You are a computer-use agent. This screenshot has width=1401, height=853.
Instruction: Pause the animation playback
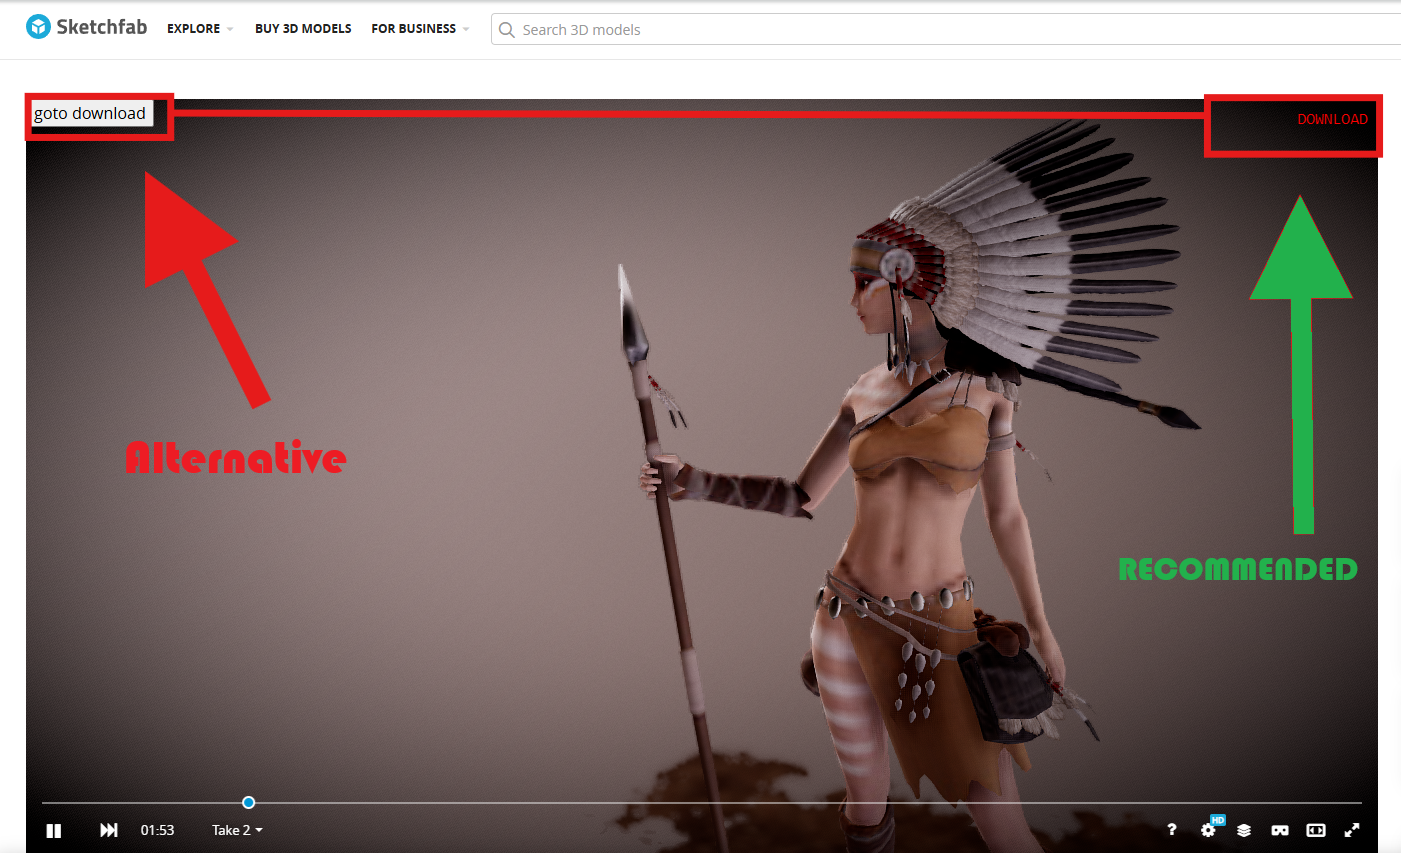click(54, 830)
